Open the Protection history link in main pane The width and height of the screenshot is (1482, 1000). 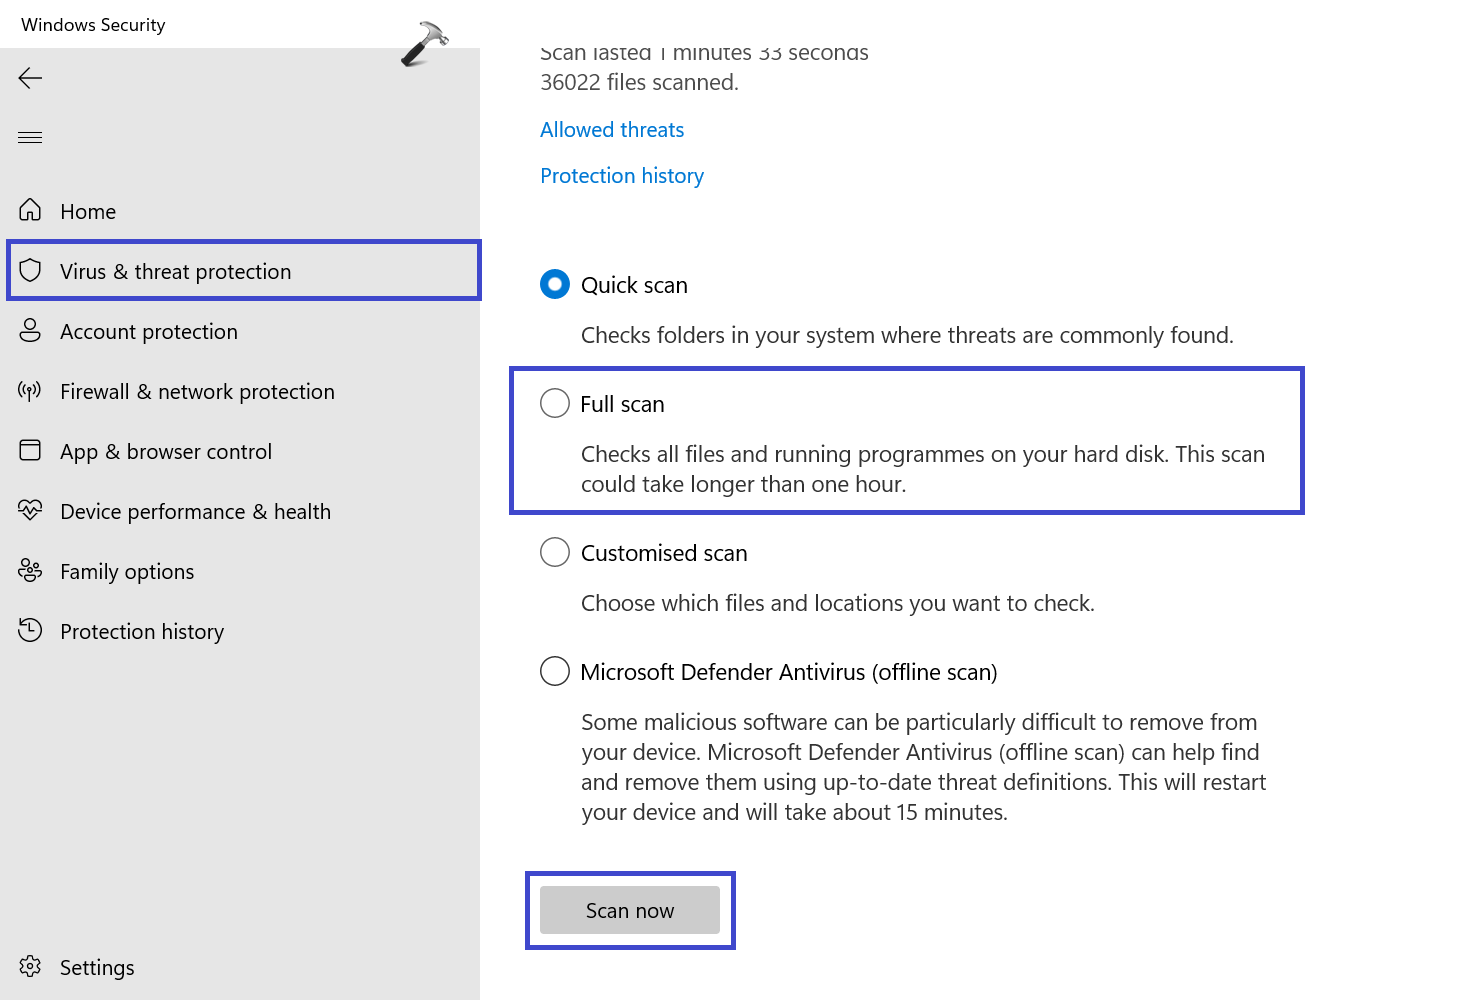click(622, 176)
